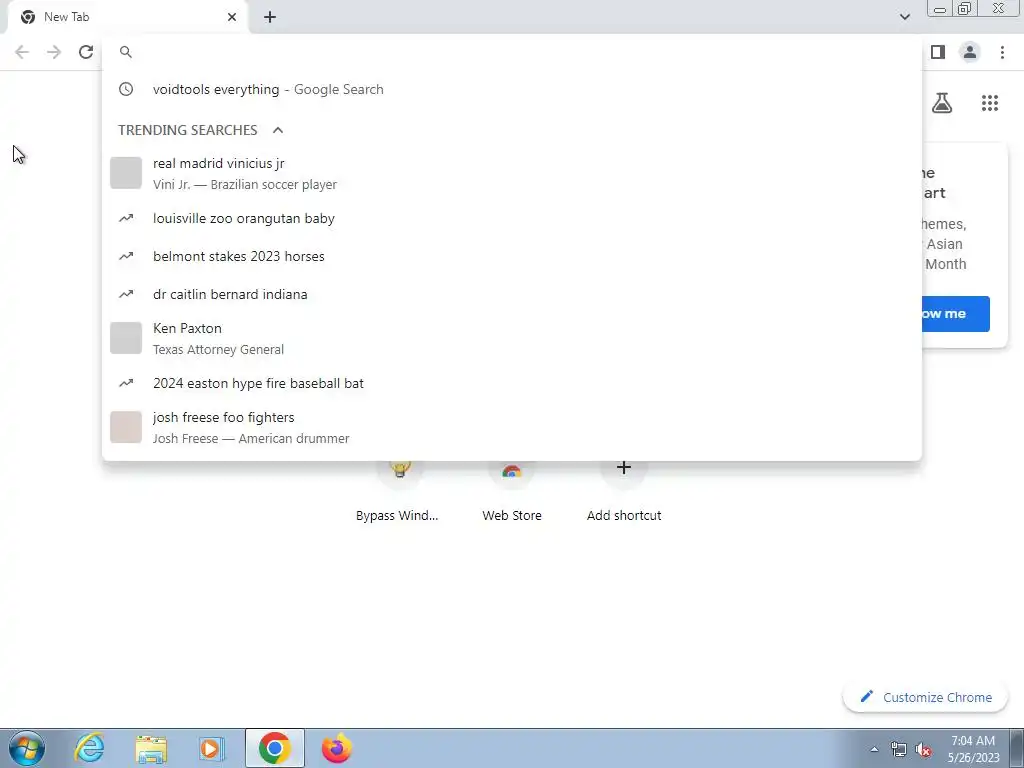The height and width of the screenshot is (768, 1024).
Task: Open Windows Explorer from taskbar
Action: pyautogui.click(x=151, y=748)
